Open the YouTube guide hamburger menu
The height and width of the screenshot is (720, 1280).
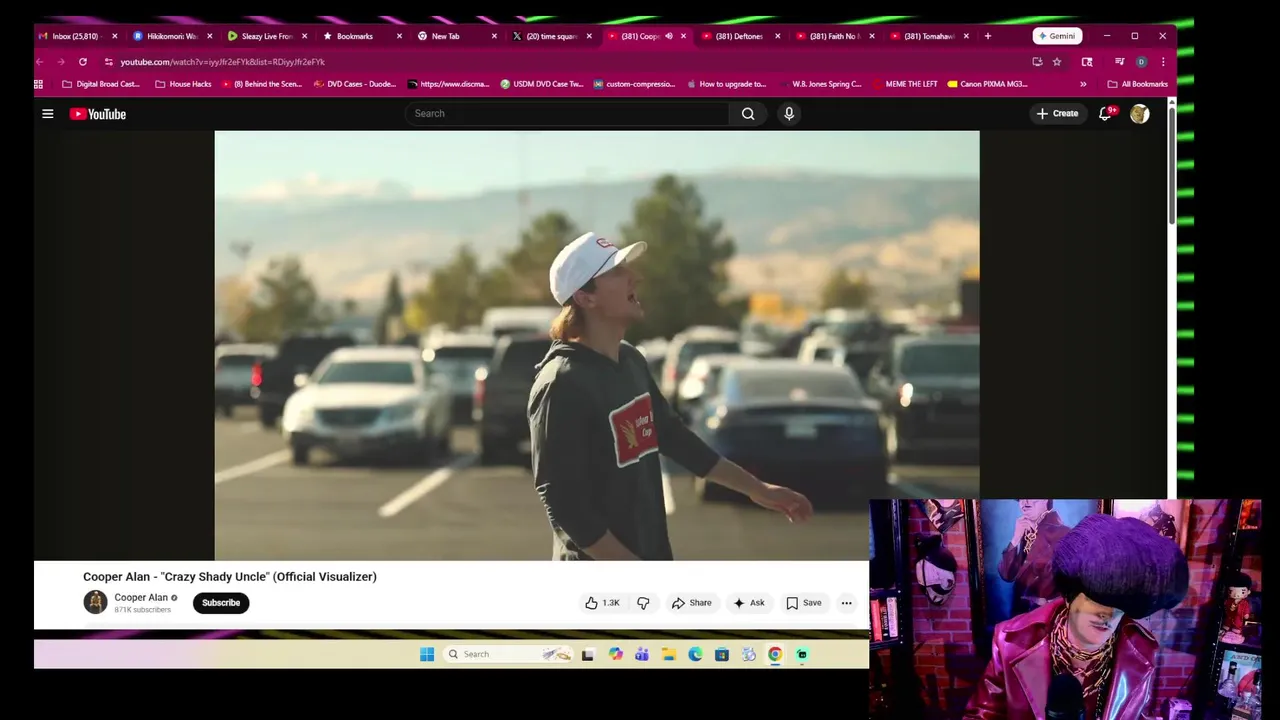click(x=47, y=114)
